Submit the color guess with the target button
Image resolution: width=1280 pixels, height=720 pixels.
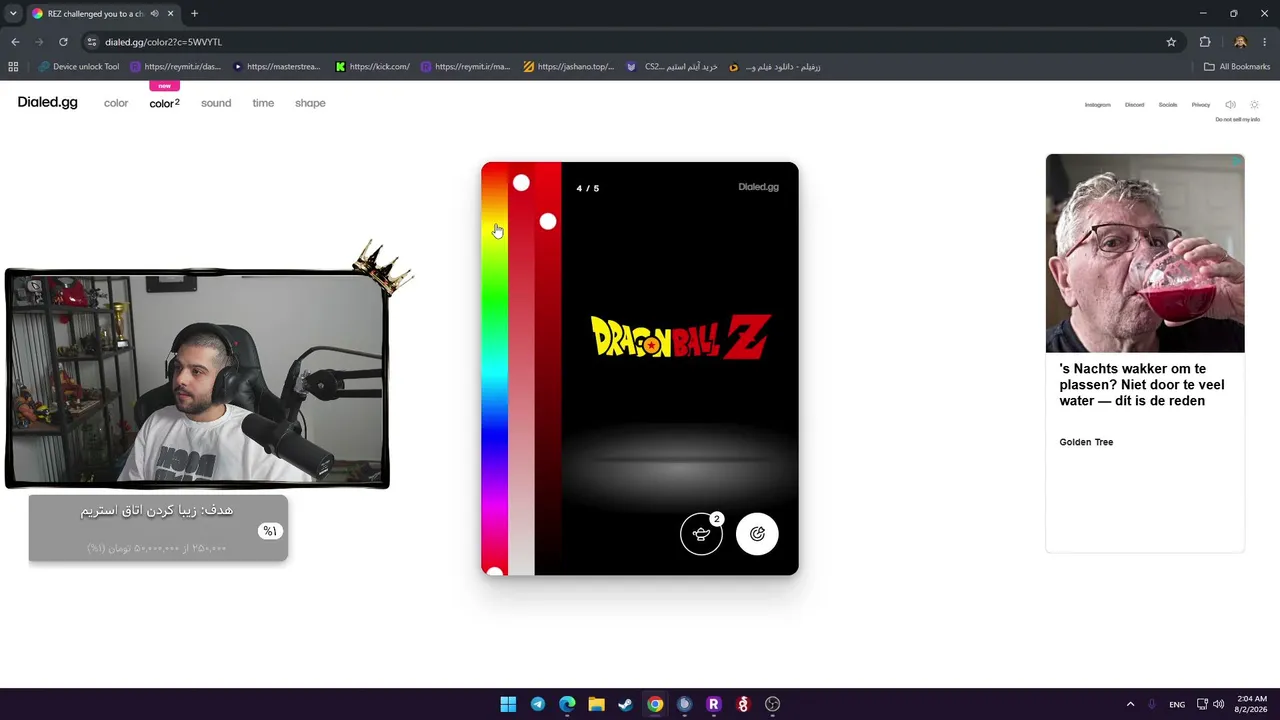pyautogui.click(x=757, y=534)
